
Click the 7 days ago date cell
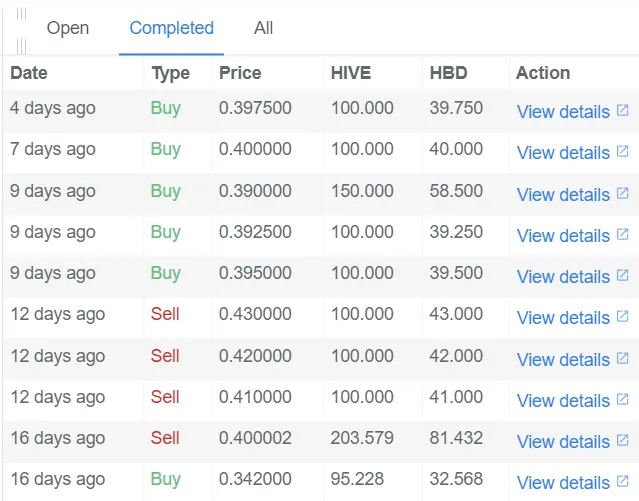click(x=53, y=150)
